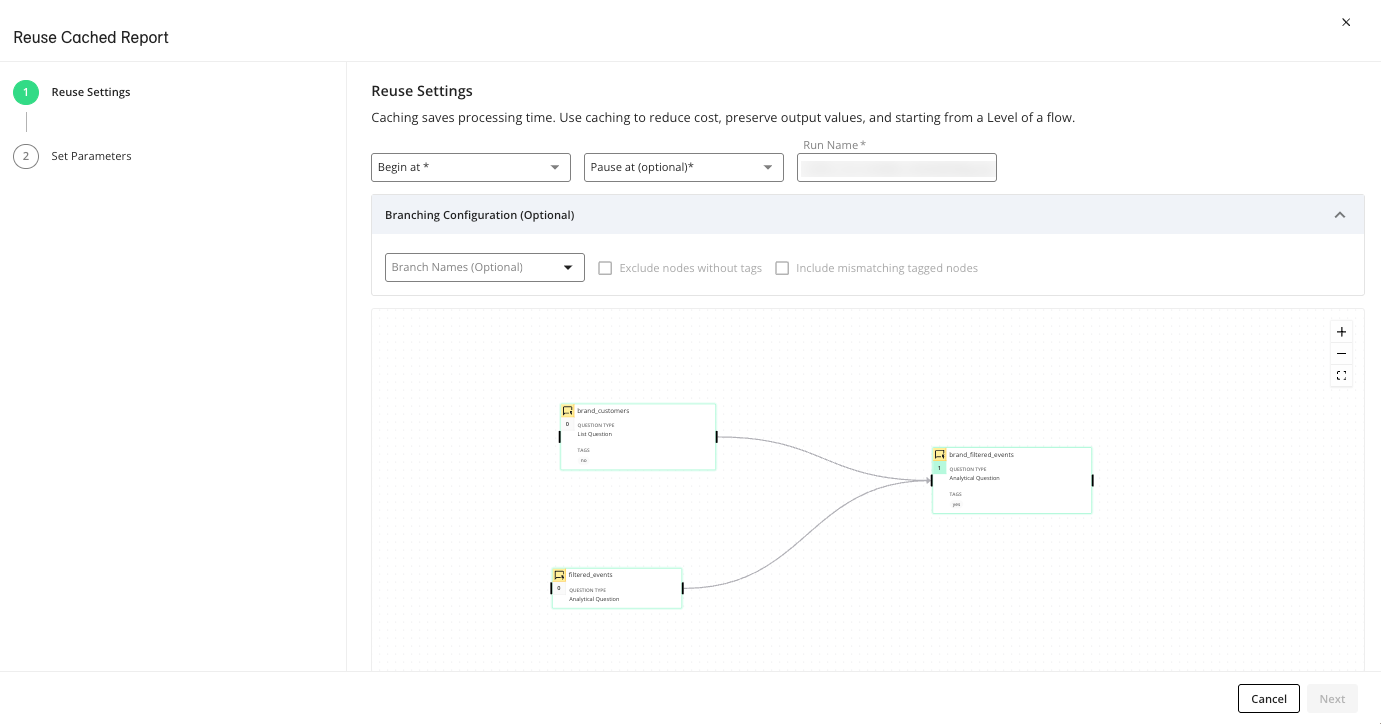
Task: Open the Begin at dropdown
Action: tap(470, 167)
